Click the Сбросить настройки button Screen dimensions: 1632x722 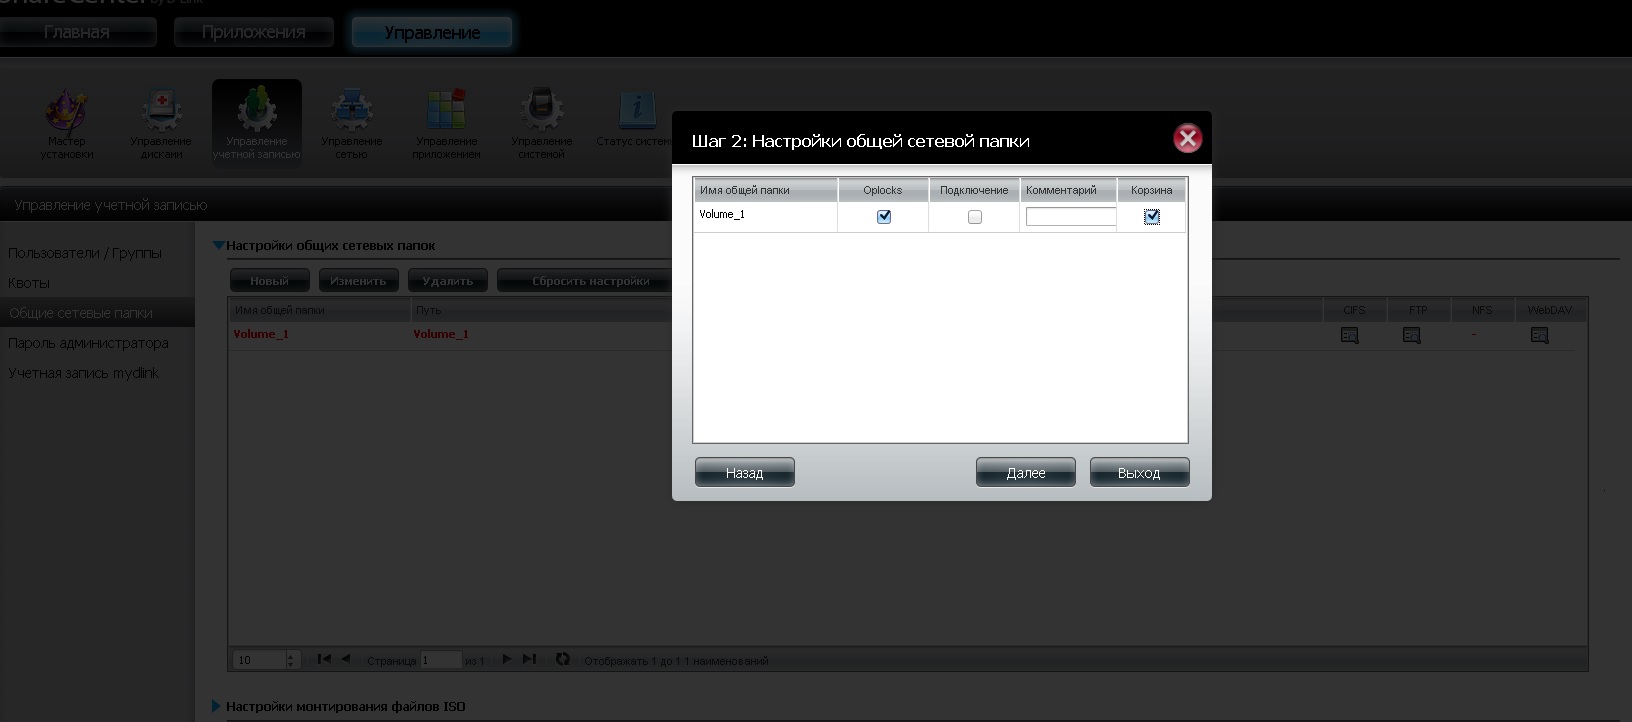coord(591,281)
